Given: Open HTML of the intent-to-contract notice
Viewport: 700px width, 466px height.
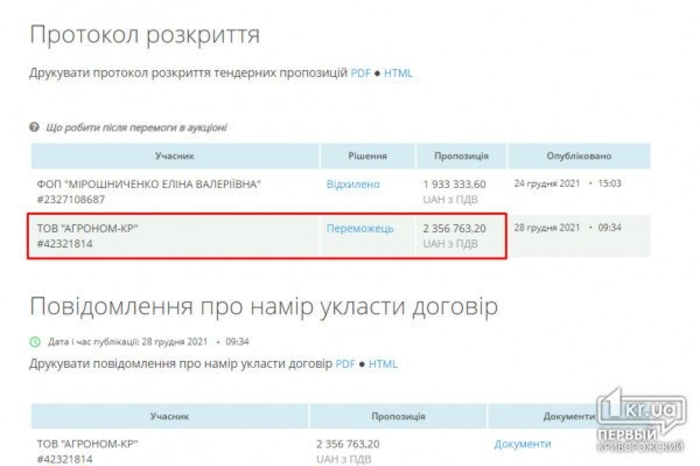Looking at the screenshot, I should (383, 364).
